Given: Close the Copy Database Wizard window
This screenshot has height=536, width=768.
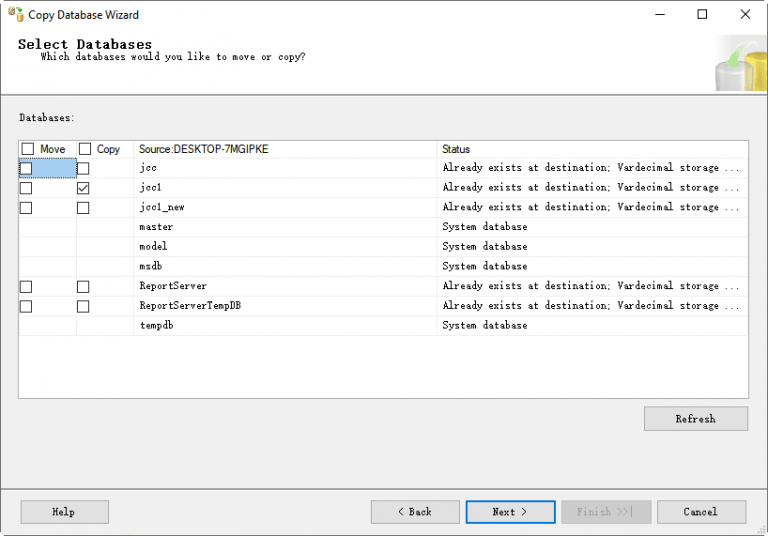Looking at the screenshot, I should (745, 14).
